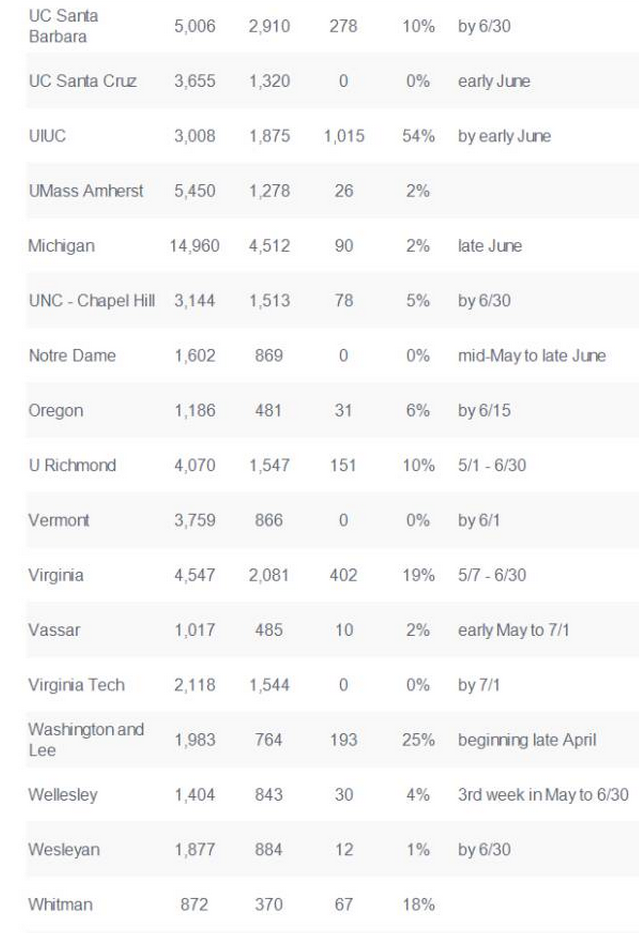Click the 'beginning late April' cell
This screenshot has height=933, width=639.
pos(526,740)
